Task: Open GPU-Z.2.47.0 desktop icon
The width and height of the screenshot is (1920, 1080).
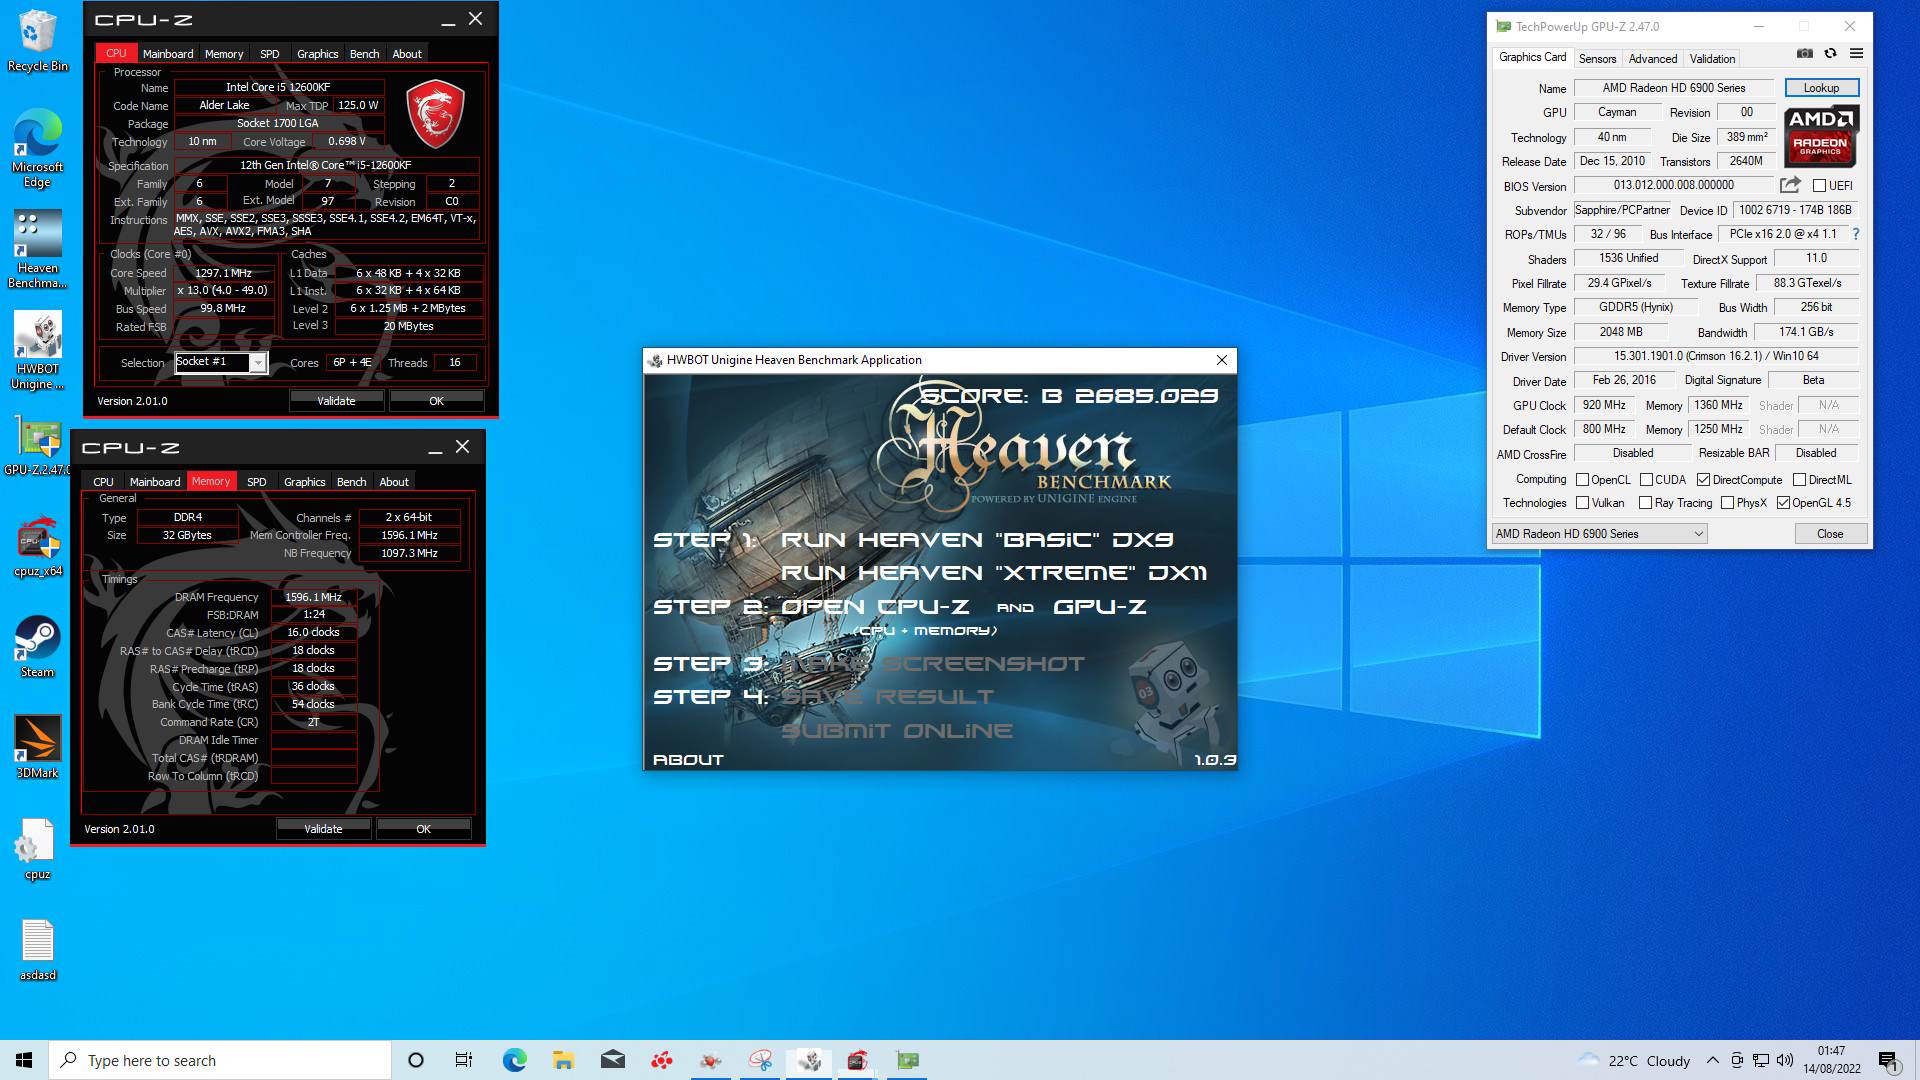Action: (x=37, y=445)
